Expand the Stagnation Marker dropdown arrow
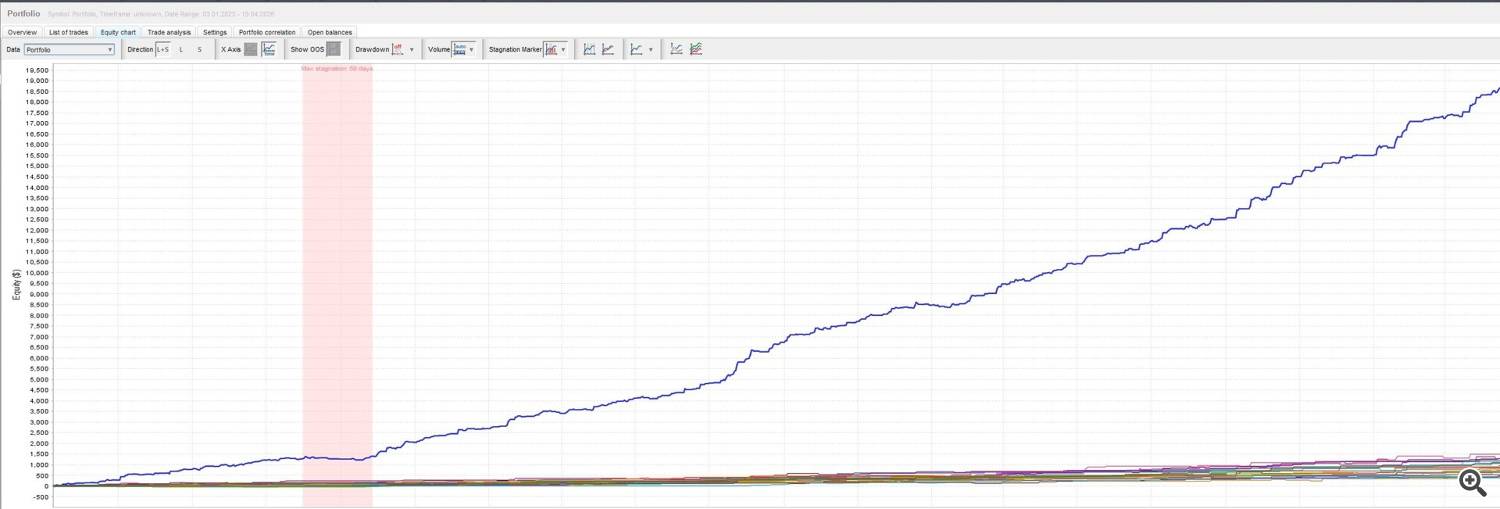The height and width of the screenshot is (509, 1500). 563,49
